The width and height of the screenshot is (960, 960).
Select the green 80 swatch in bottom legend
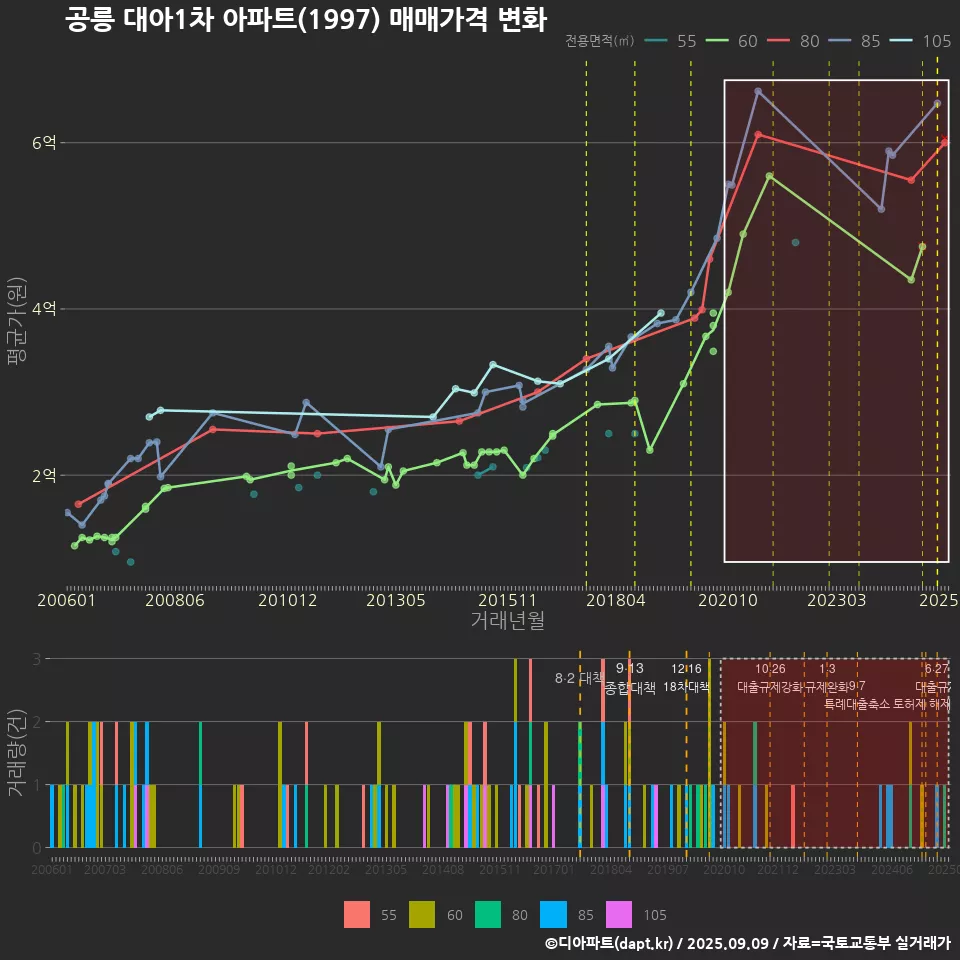[488, 914]
